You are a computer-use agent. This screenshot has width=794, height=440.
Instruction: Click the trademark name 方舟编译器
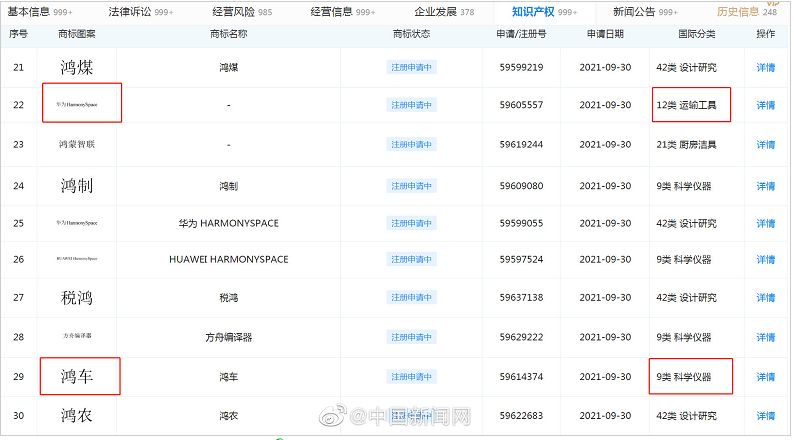pos(228,337)
